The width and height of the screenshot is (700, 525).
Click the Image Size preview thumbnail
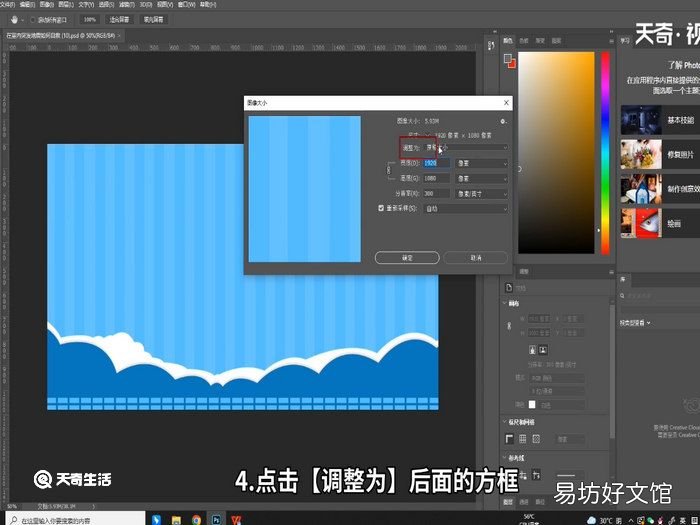coord(304,189)
